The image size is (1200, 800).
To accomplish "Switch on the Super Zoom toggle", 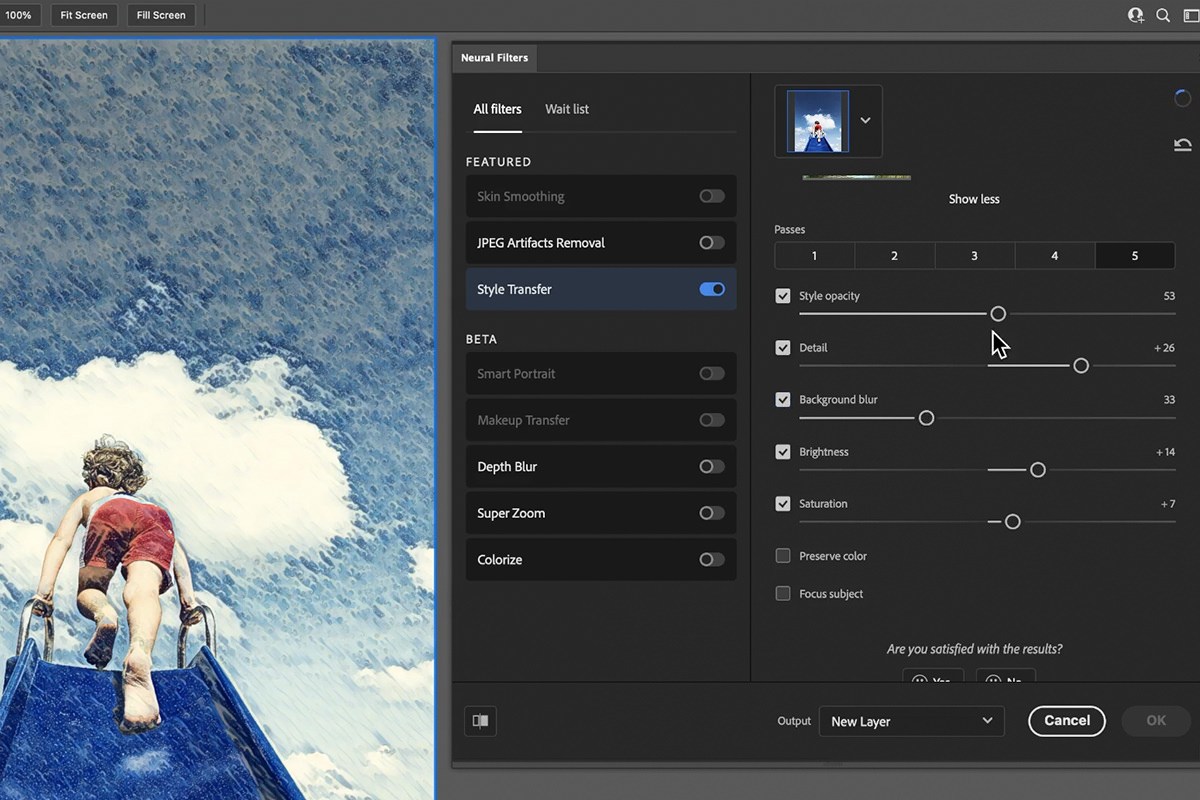I will [712, 513].
